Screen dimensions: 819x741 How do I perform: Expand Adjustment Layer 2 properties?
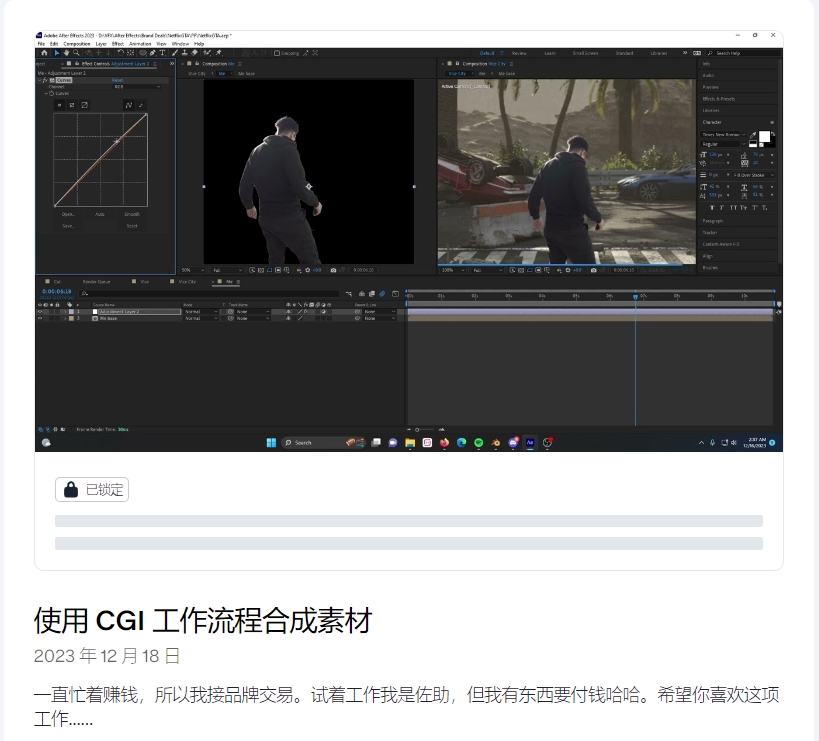click(65, 312)
